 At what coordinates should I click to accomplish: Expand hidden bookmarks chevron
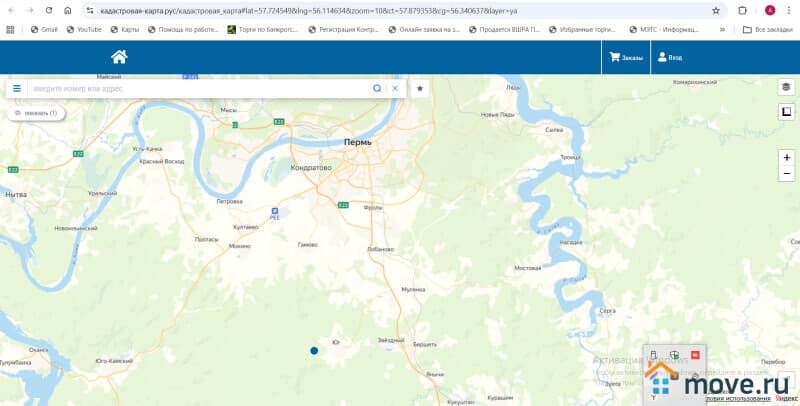click(722, 29)
